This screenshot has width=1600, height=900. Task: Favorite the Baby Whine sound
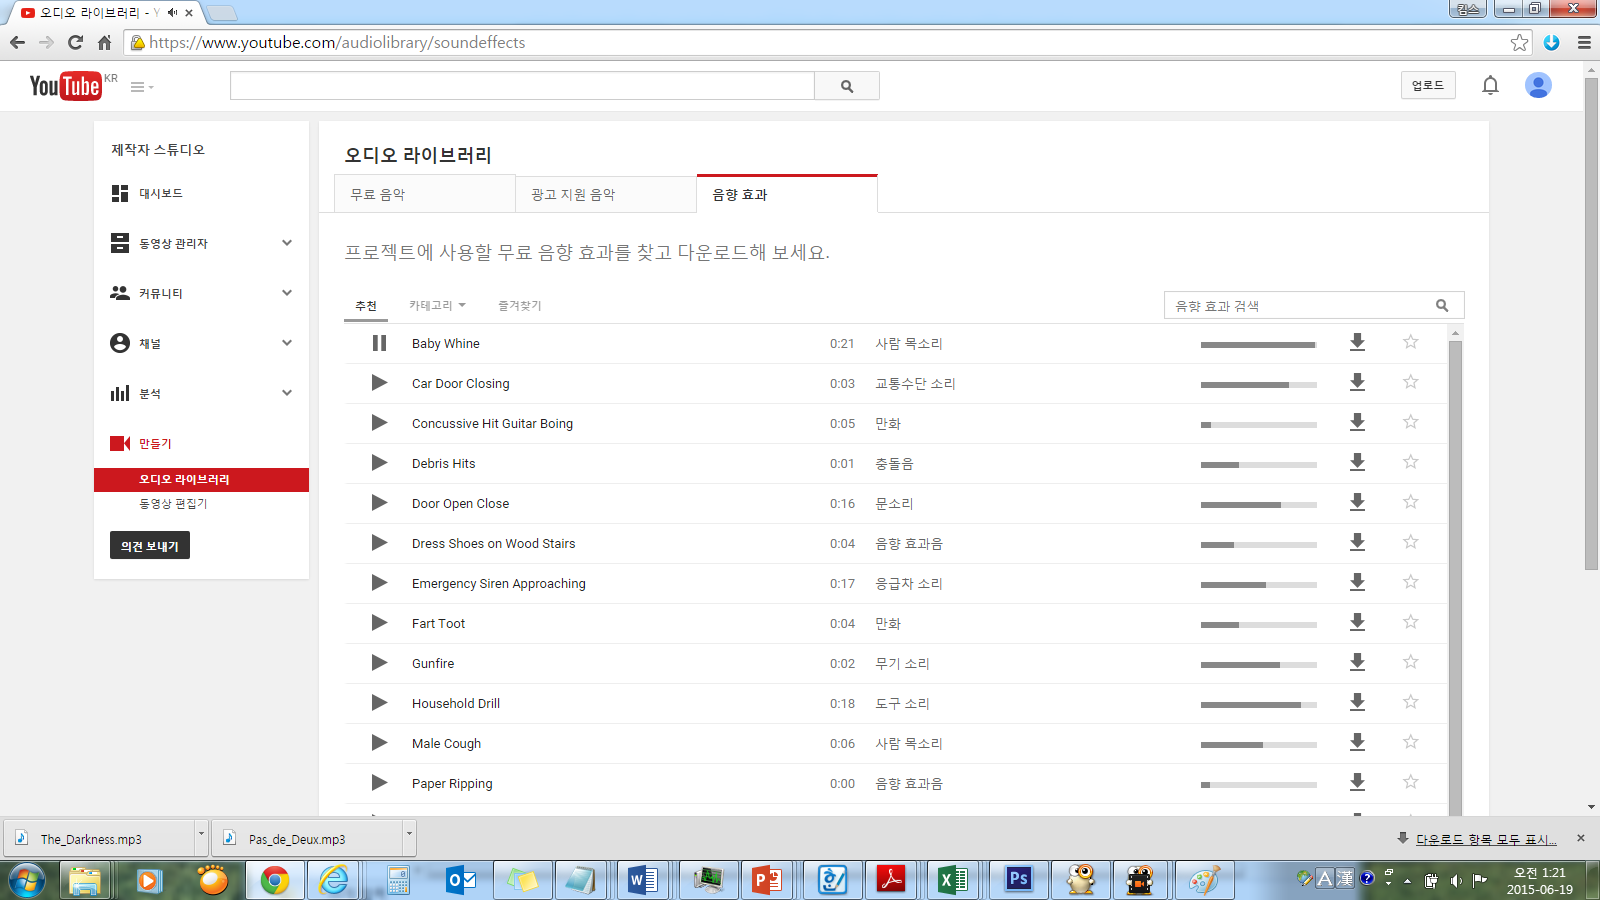click(x=1410, y=342)
